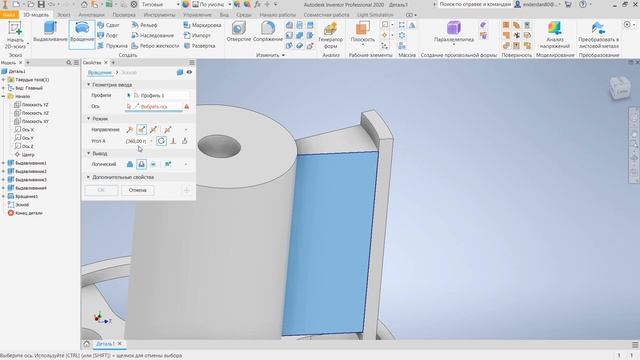Open the Angle A value dropdown arrow

[151, 141]
